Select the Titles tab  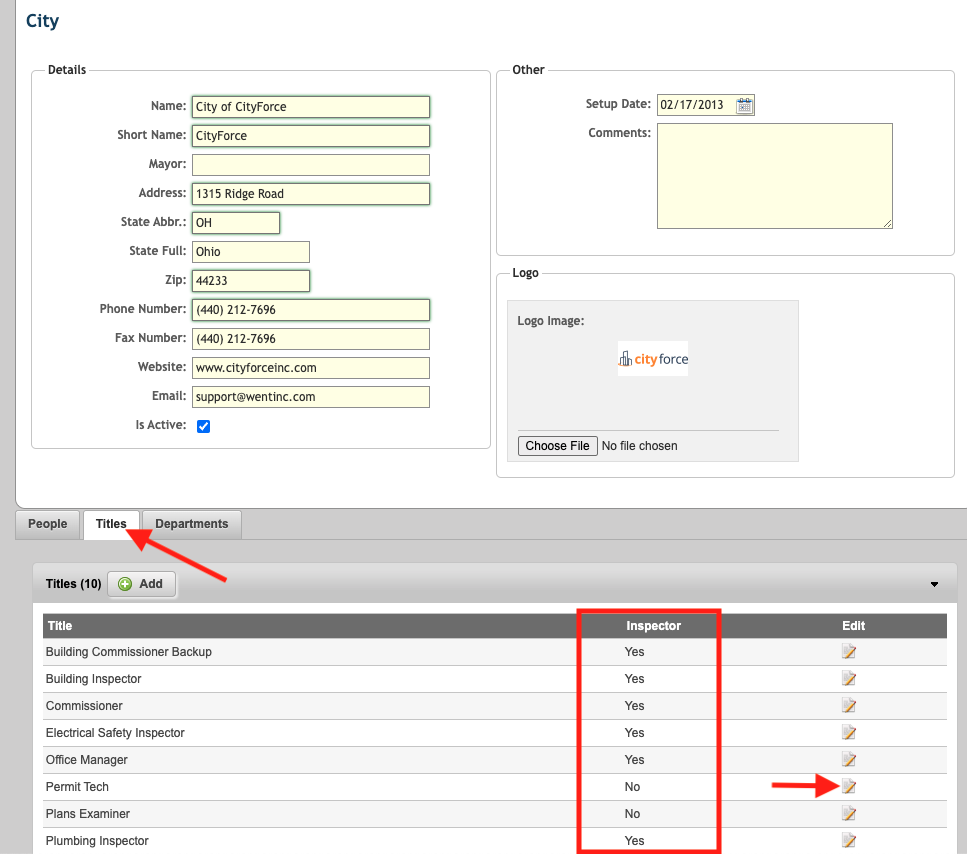111,524
